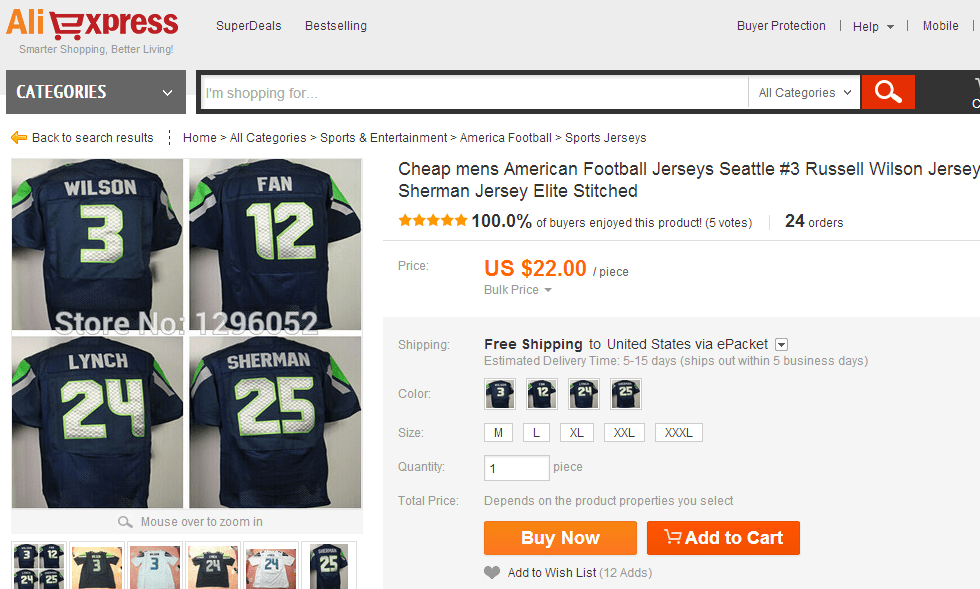Select the Wilson #3 jersey color swatch

coord(500,394)
